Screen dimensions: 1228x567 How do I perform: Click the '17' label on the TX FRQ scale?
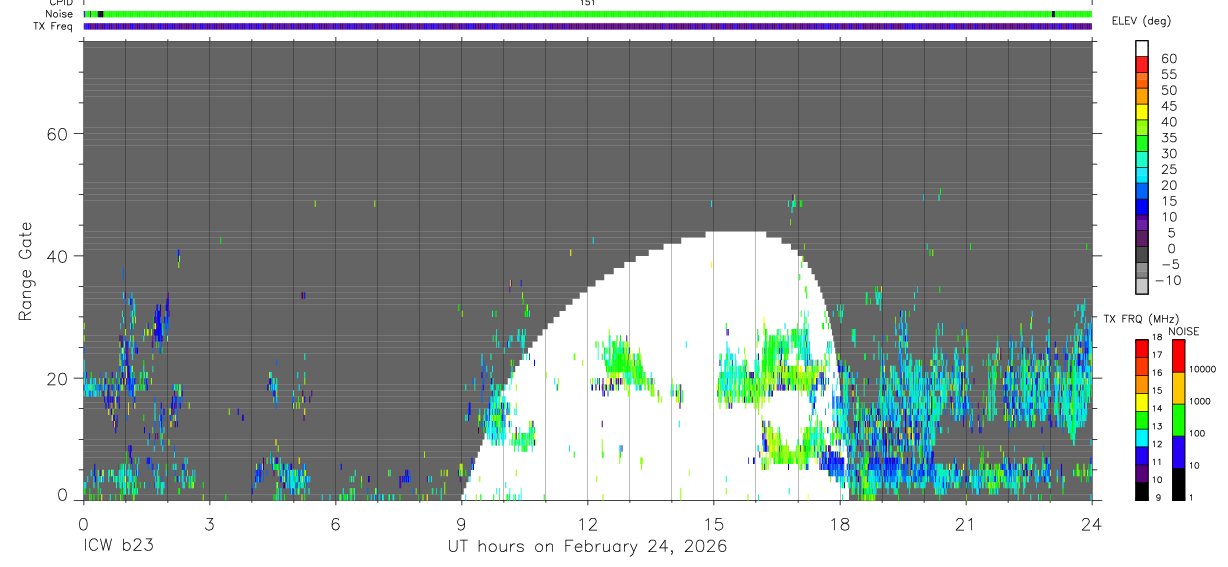(x=1156, y=355)
